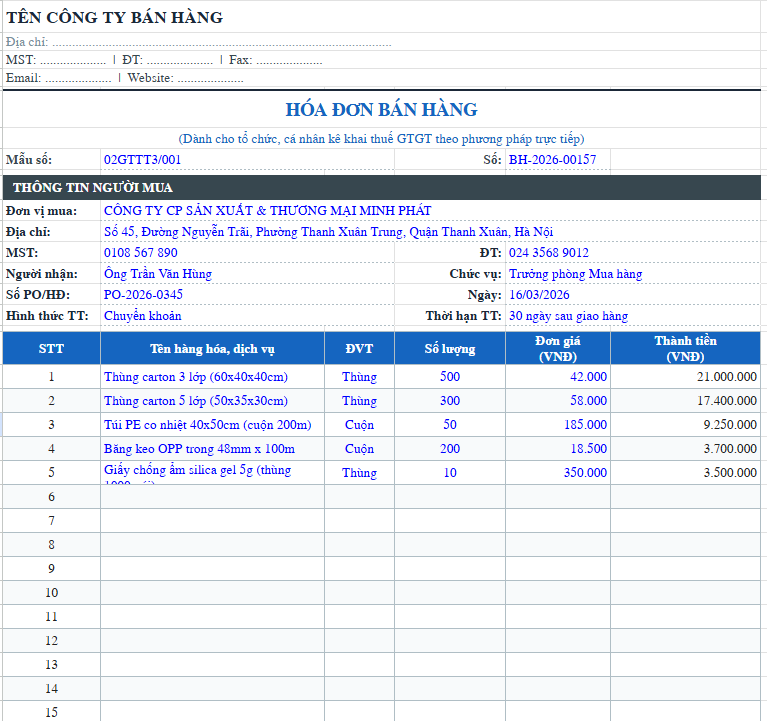Click payment method cell Chuyển khoản
The image size is (767, 721).
tap(143, 316)
